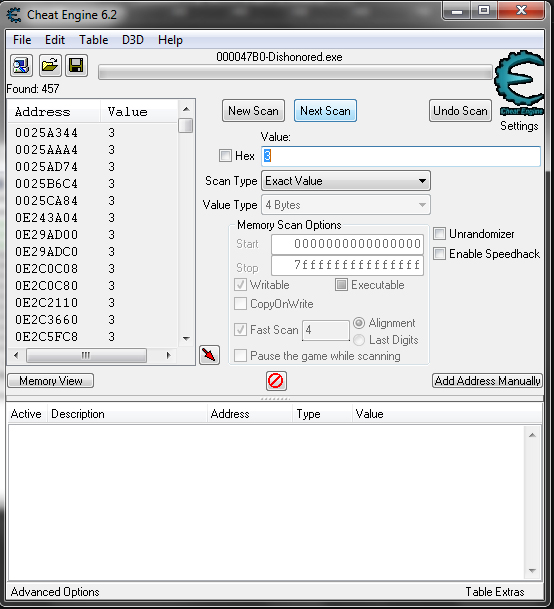The height and width of the screenshot is (609, 554).
Task: Click the red clear list circle icon
Action: [276, 381]
